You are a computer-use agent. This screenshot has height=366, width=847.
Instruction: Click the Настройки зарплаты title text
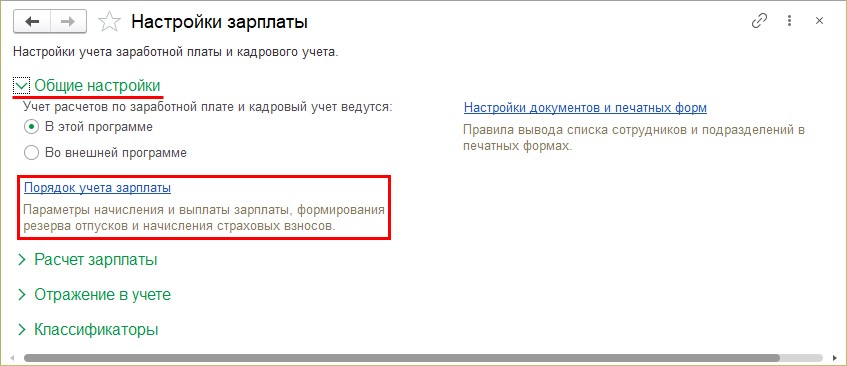(220, 22)
